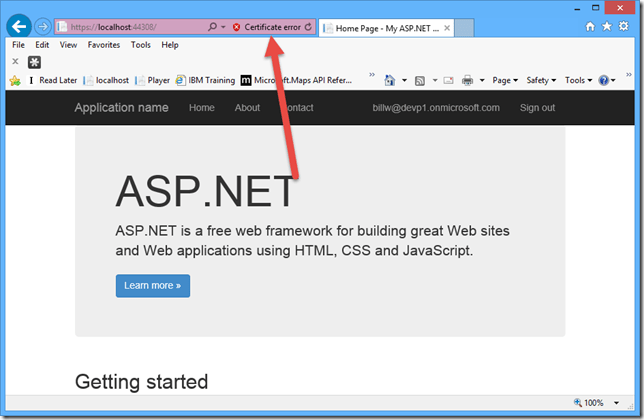This screenshot has height=420, width=644.
Task: Click the browser Back arrow button
Action: click(19, 27)
